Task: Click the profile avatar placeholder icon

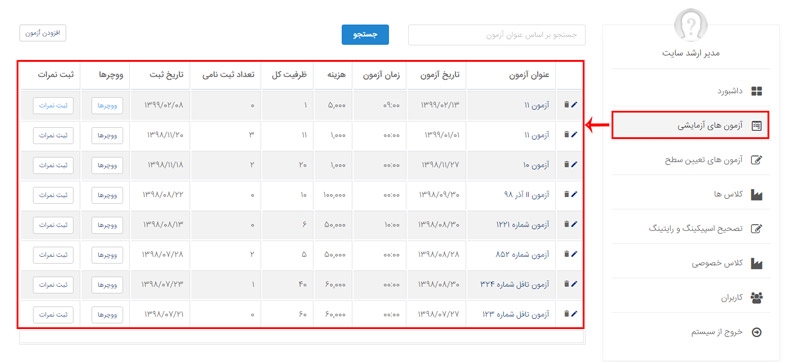Action: point(690,24)
